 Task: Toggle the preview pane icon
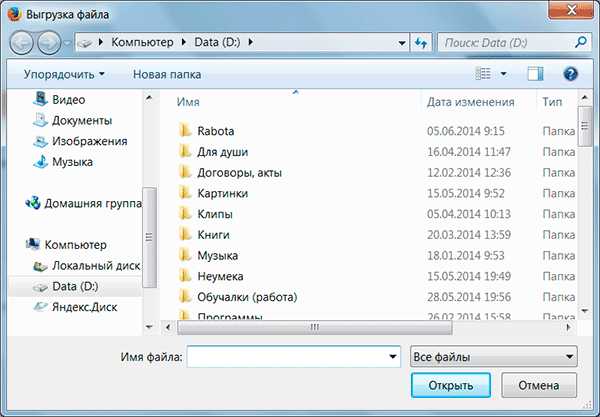click(535, 74)
